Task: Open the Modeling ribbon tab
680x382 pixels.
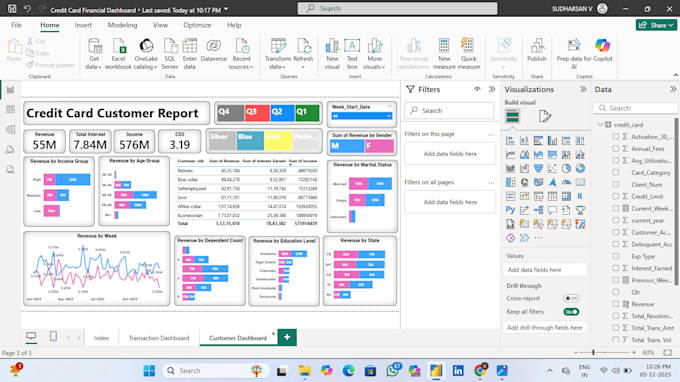Action: [x=122, y=25]
